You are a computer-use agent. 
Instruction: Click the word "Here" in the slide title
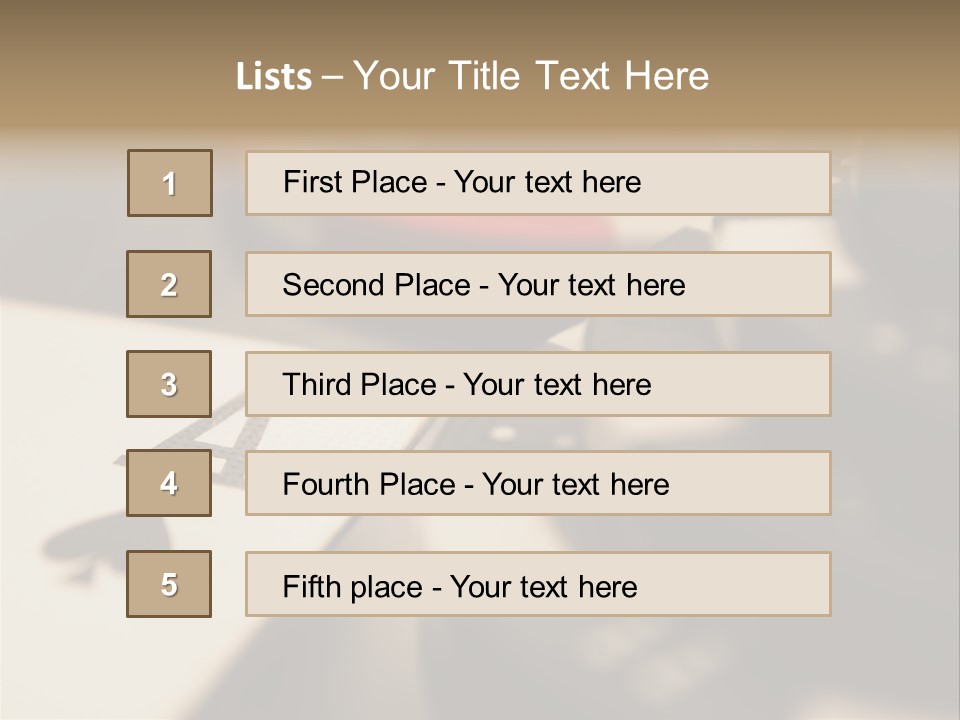point(665,76)
